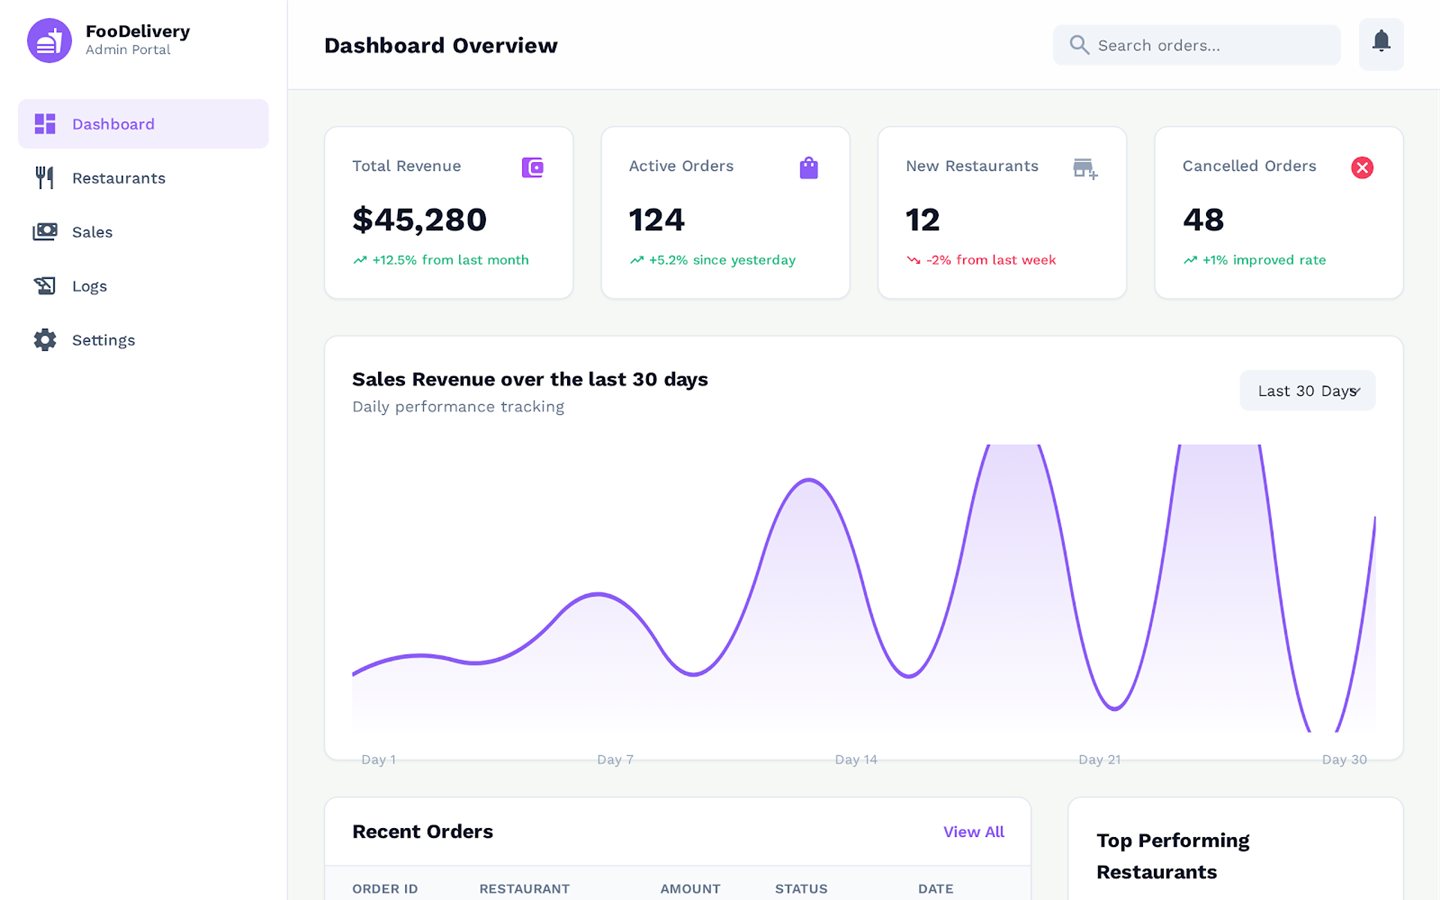
Task: Go to the Restaurants page
Action: click(143, 178)
